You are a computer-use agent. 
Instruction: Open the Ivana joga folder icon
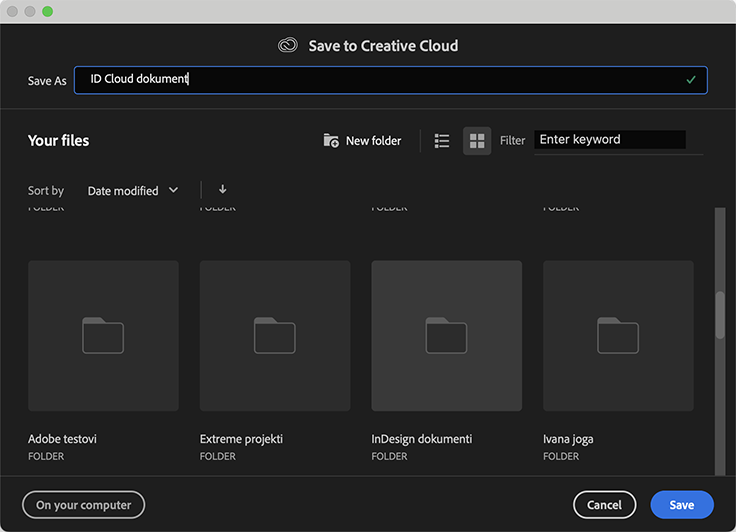(x=618, y=335)
